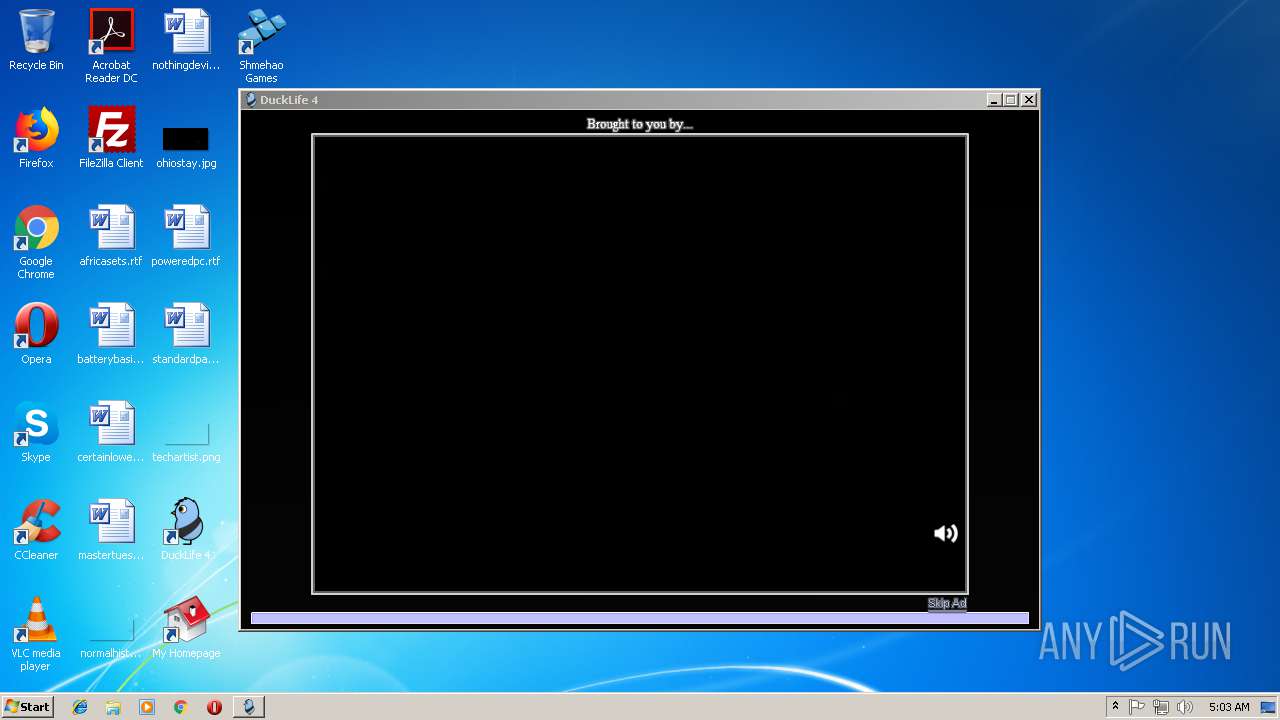Click the Skip Ad link

(947, 603)
